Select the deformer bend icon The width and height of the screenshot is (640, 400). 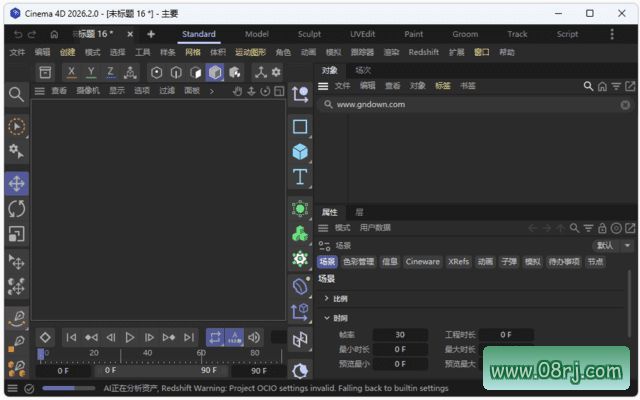click(x=300, y=287)
